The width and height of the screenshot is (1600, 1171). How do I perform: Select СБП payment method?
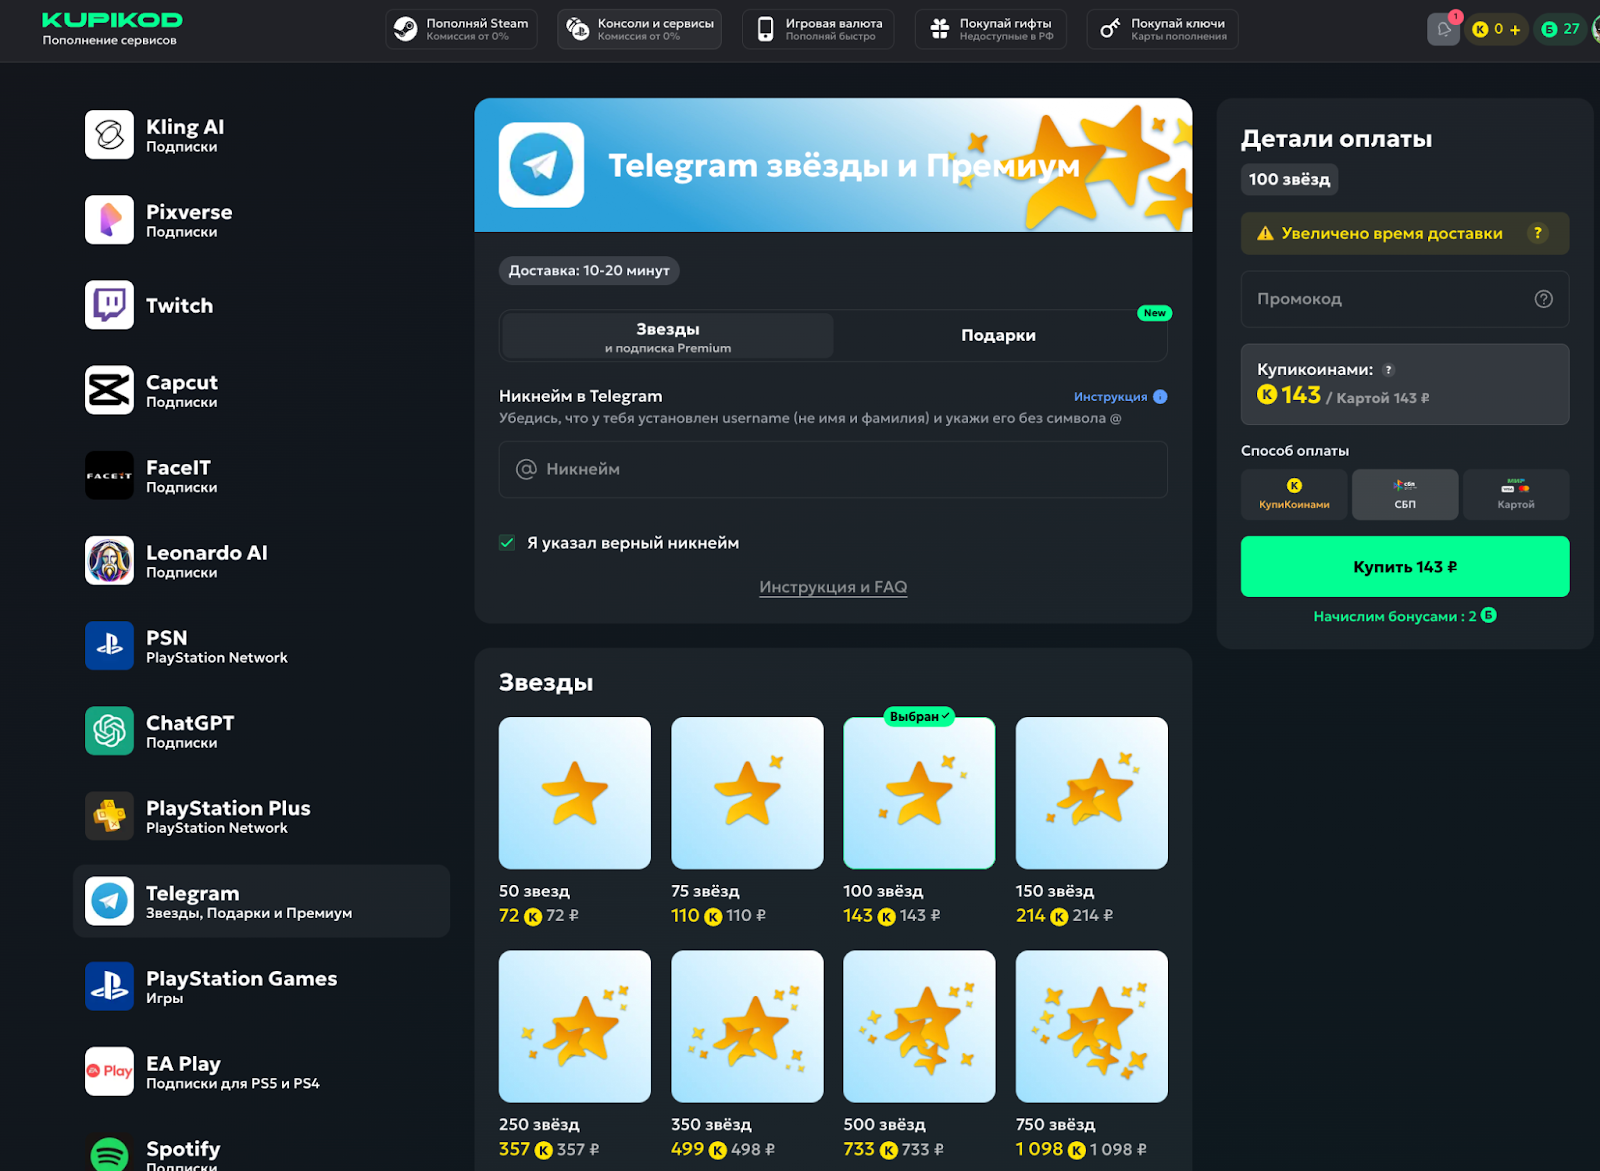coord(1404,494)
